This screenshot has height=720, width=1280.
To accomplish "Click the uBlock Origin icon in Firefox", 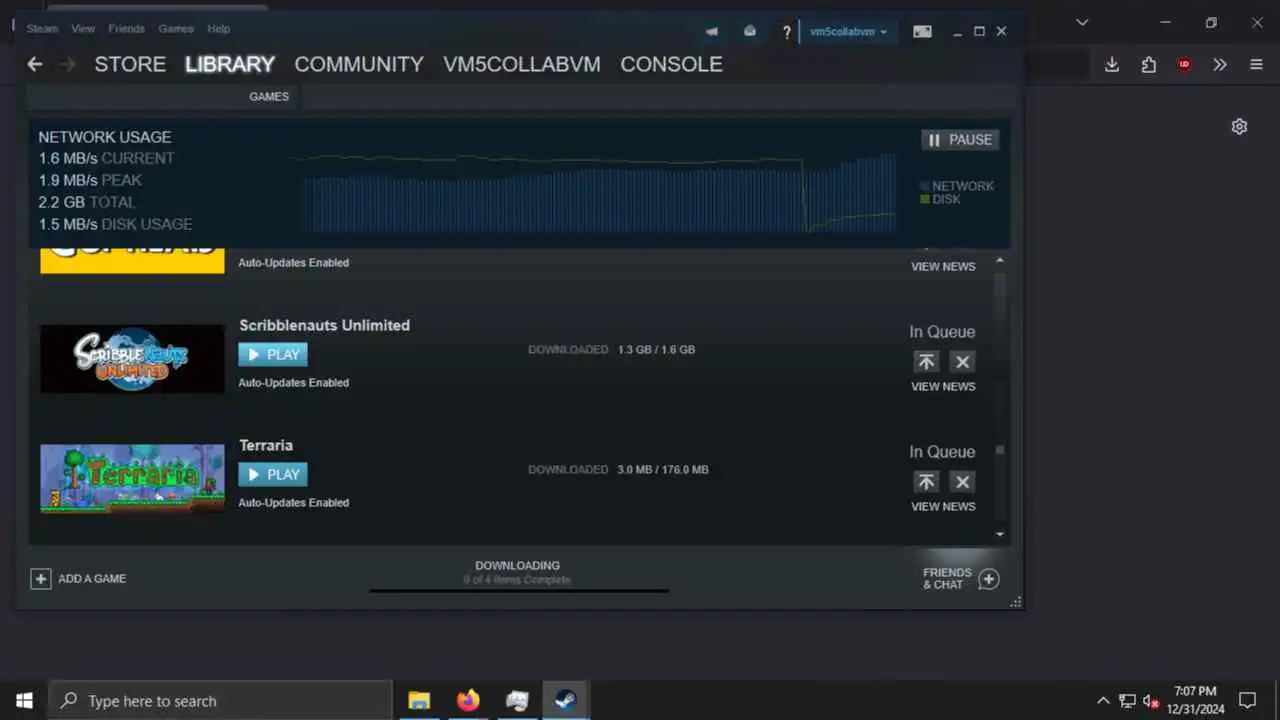I will coord(1184,64).
